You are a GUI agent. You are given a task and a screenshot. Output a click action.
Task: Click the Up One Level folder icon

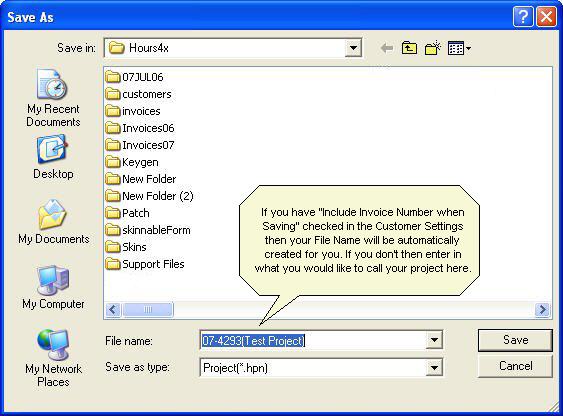(409, 48)
